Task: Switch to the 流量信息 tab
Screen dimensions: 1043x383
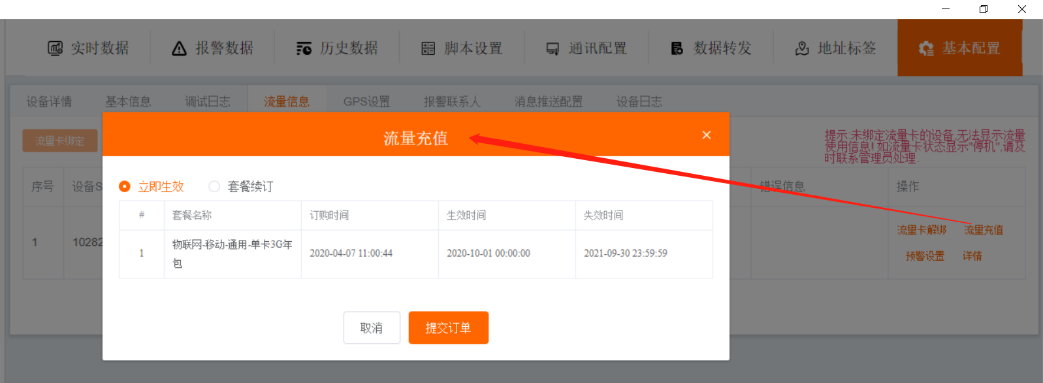Action: point(287,102)
